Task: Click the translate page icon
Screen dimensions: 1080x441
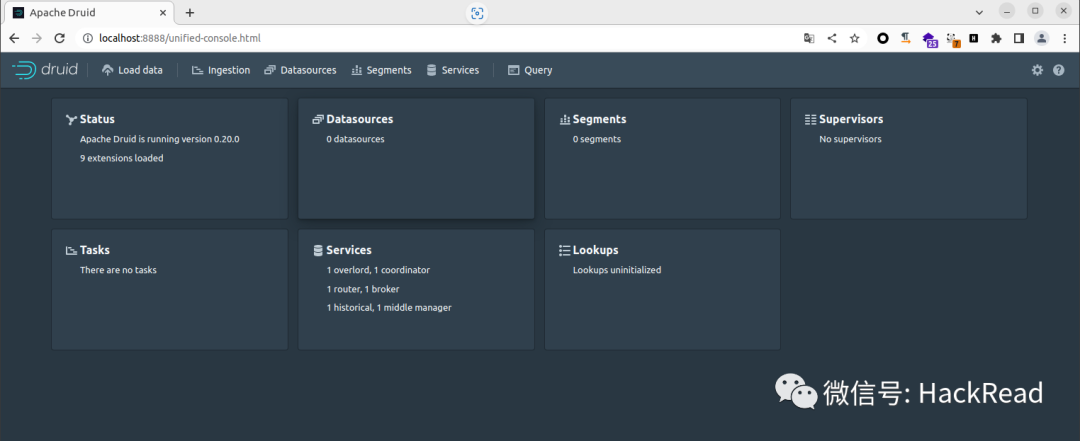Action: tap(809, 39)
